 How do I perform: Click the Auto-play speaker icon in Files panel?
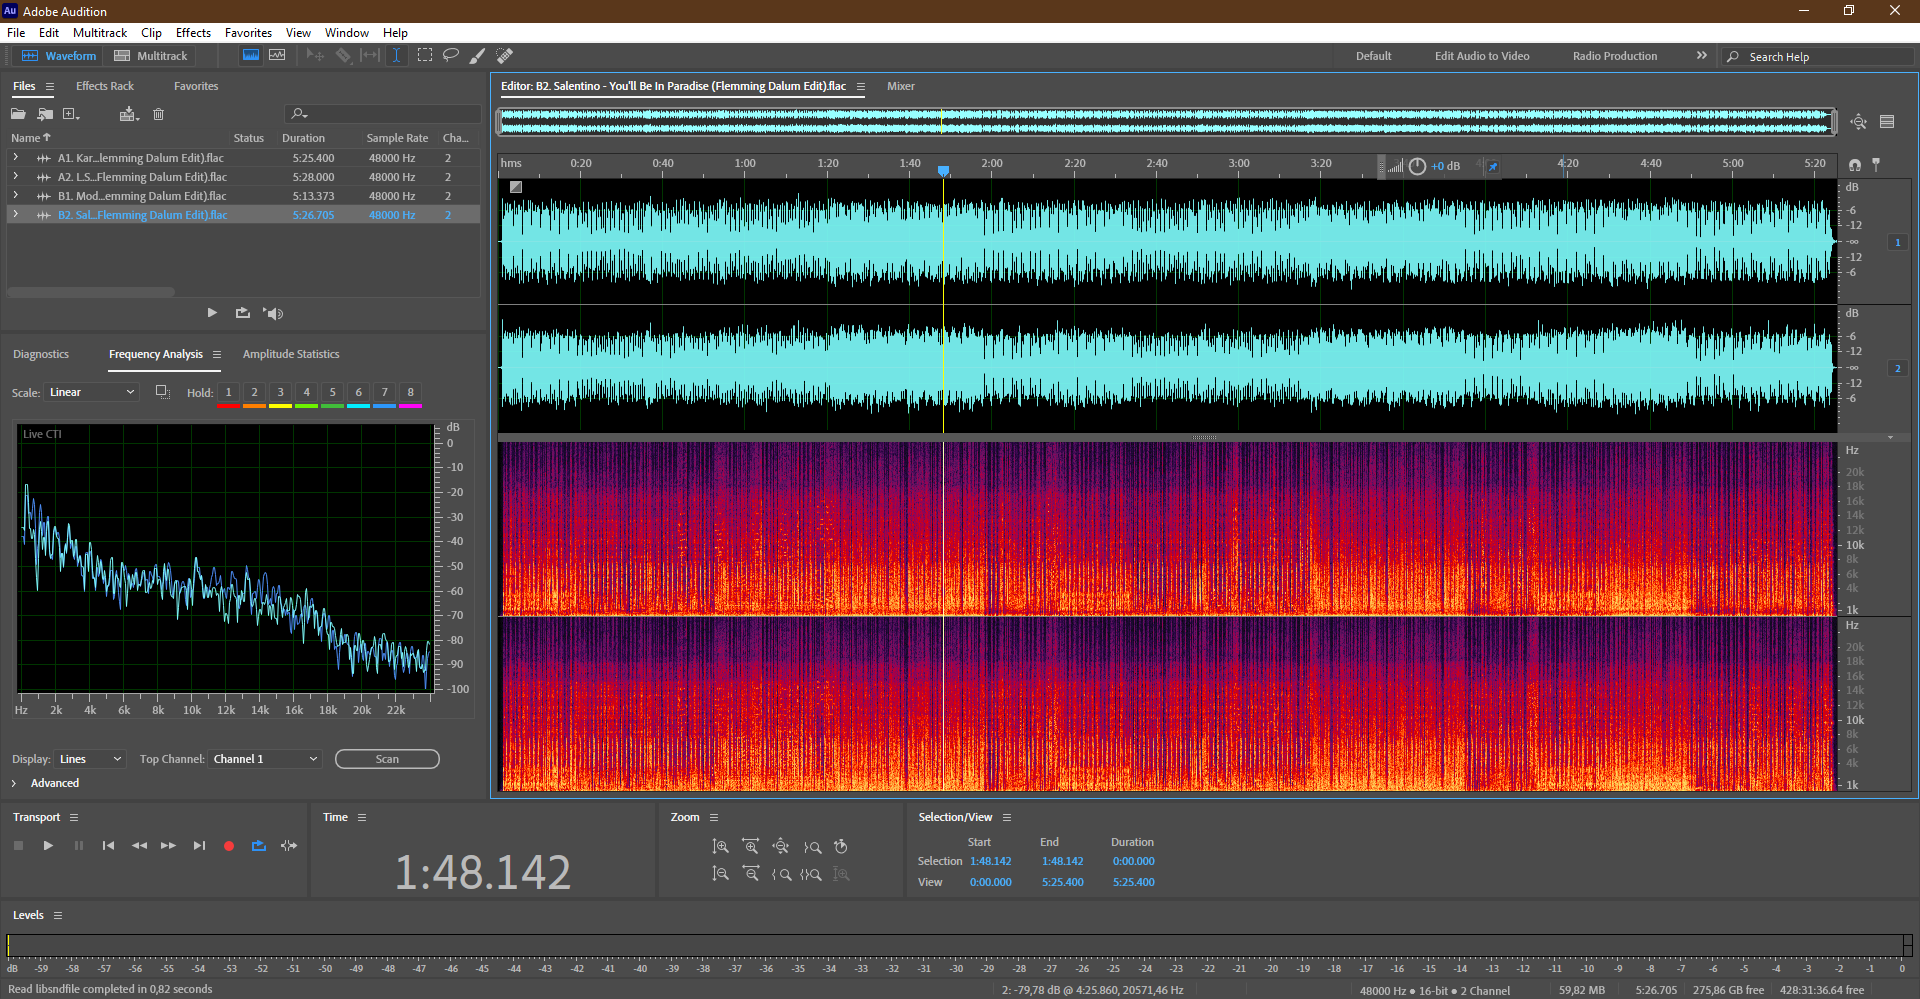(273, 313)
